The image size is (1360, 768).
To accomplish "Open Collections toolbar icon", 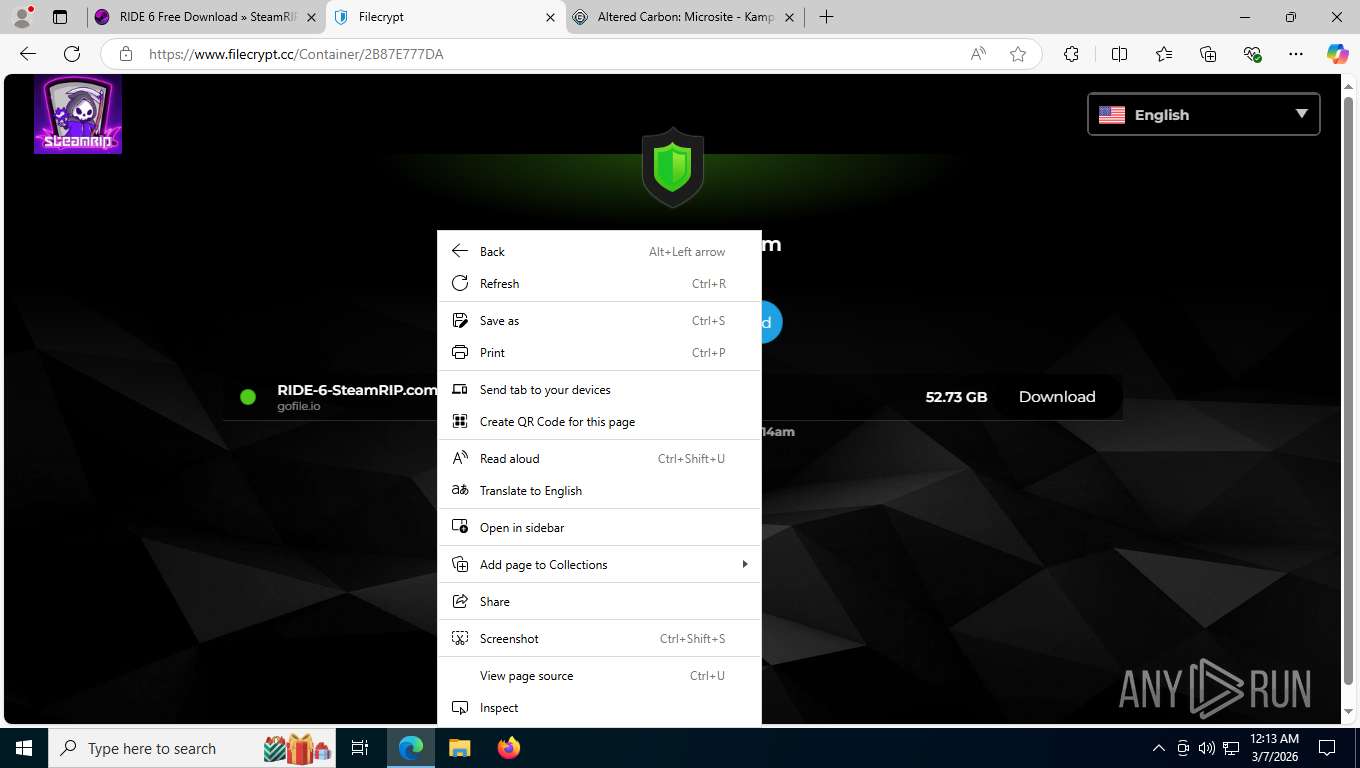I will [1208, 54].
